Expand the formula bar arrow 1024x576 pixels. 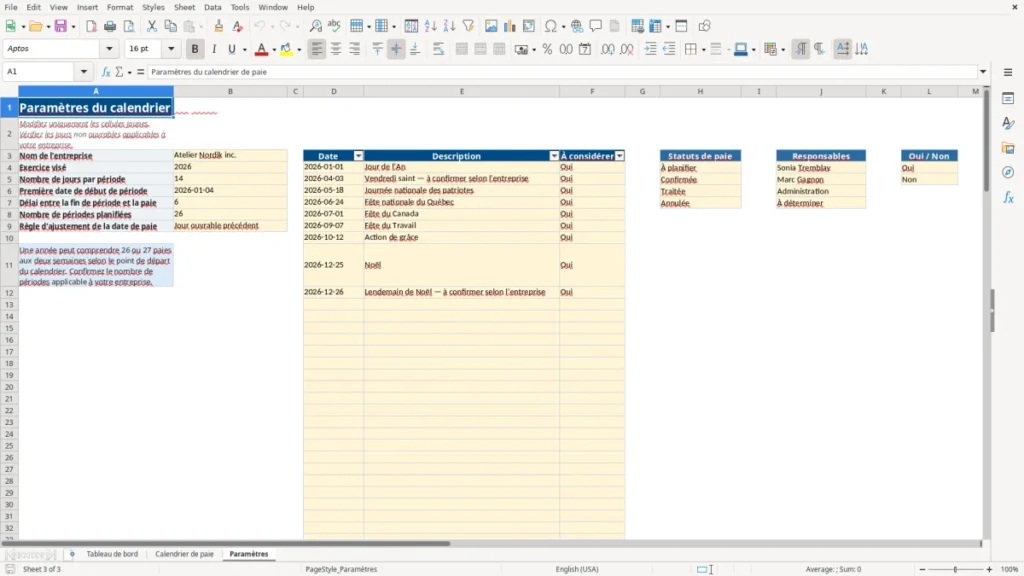(983, 72)
